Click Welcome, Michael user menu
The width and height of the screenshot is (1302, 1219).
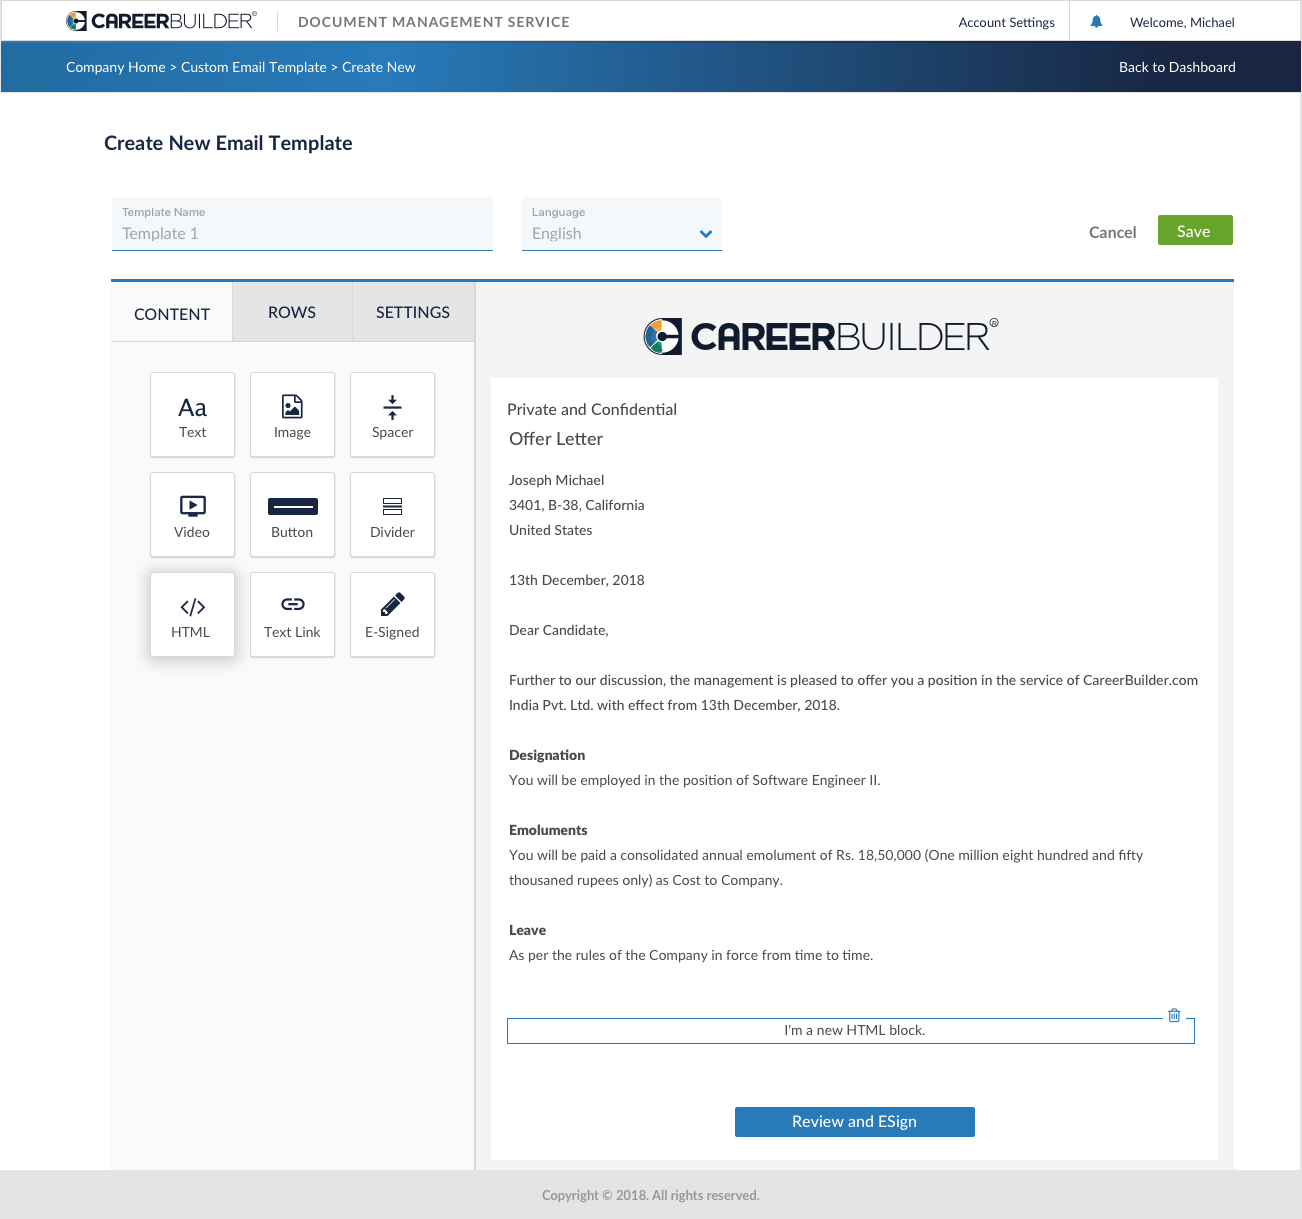1182,22
